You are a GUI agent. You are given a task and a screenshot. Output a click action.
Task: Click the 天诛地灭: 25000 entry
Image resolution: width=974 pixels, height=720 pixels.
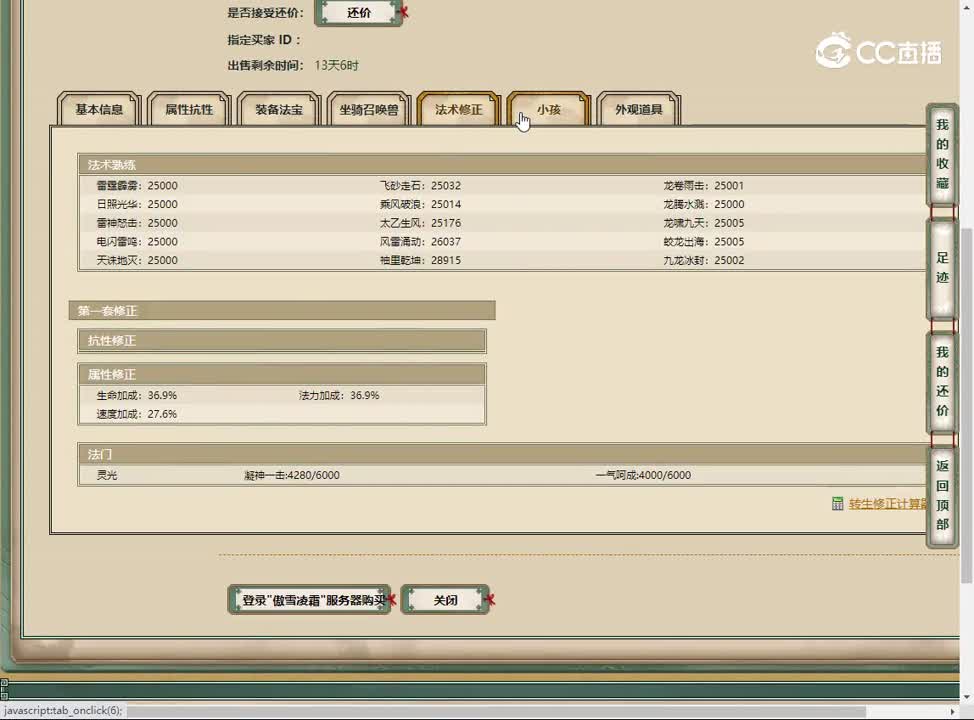[x=137, y=260]
